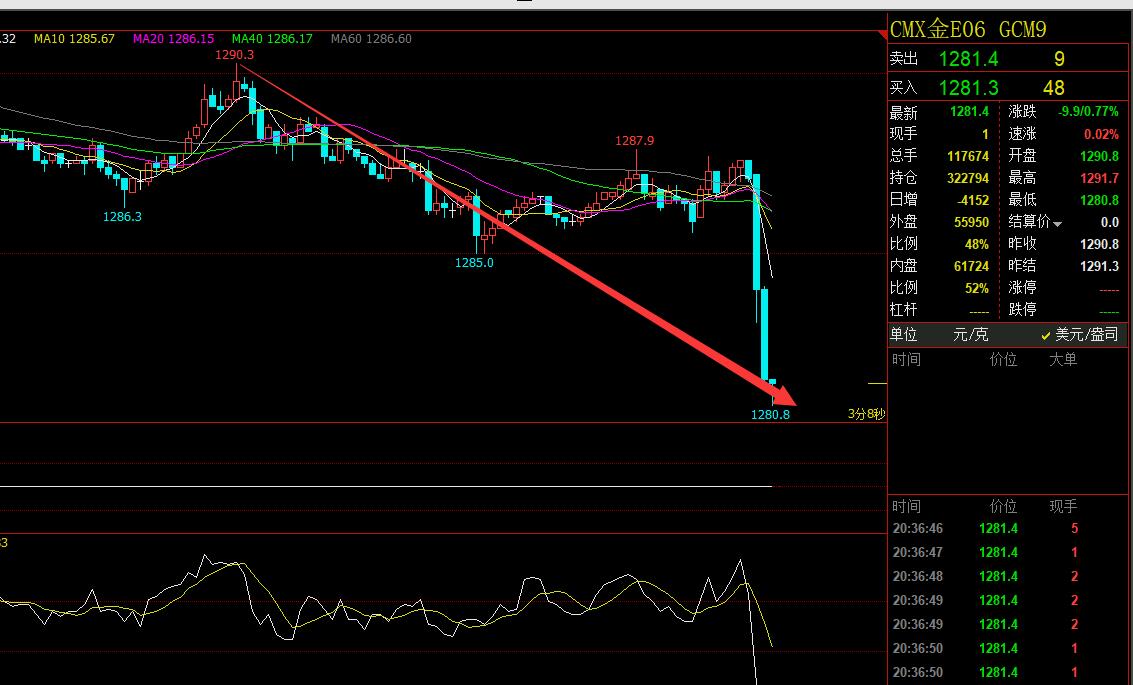Image resolution: width=1133 pixels, height=685 pixels.
Task: Click the 1290.3 high price marker
Action: pos(234,55)
